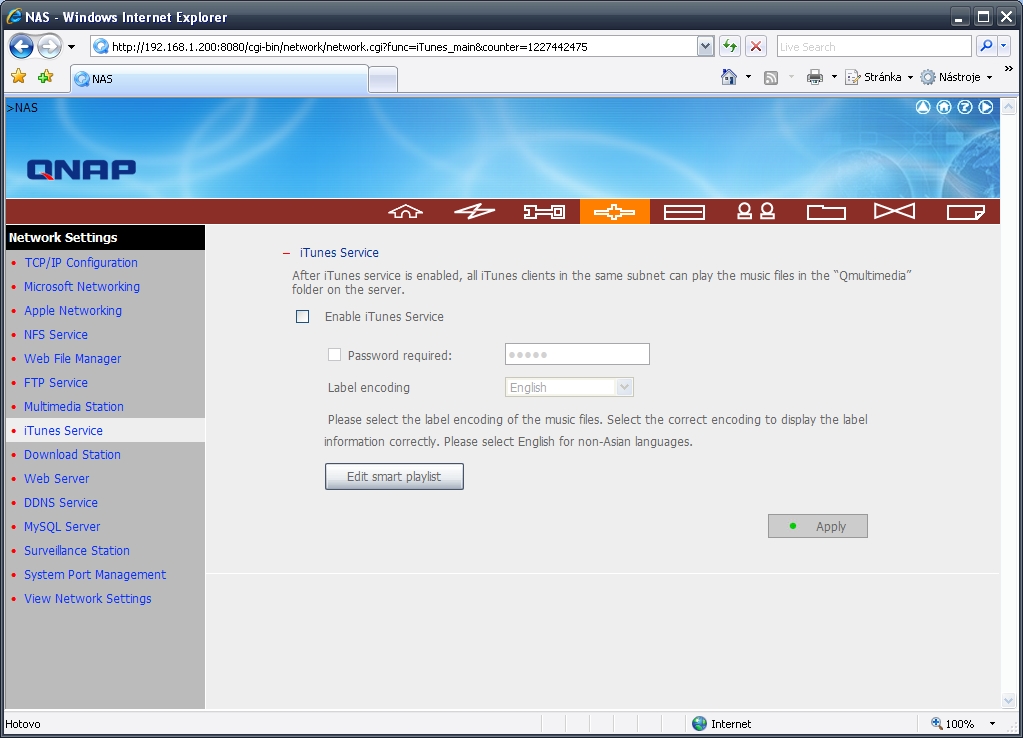Expand the Print options dropdown arrow
Viewport: 1023px width, 738px height.
(x=834, y=77)
